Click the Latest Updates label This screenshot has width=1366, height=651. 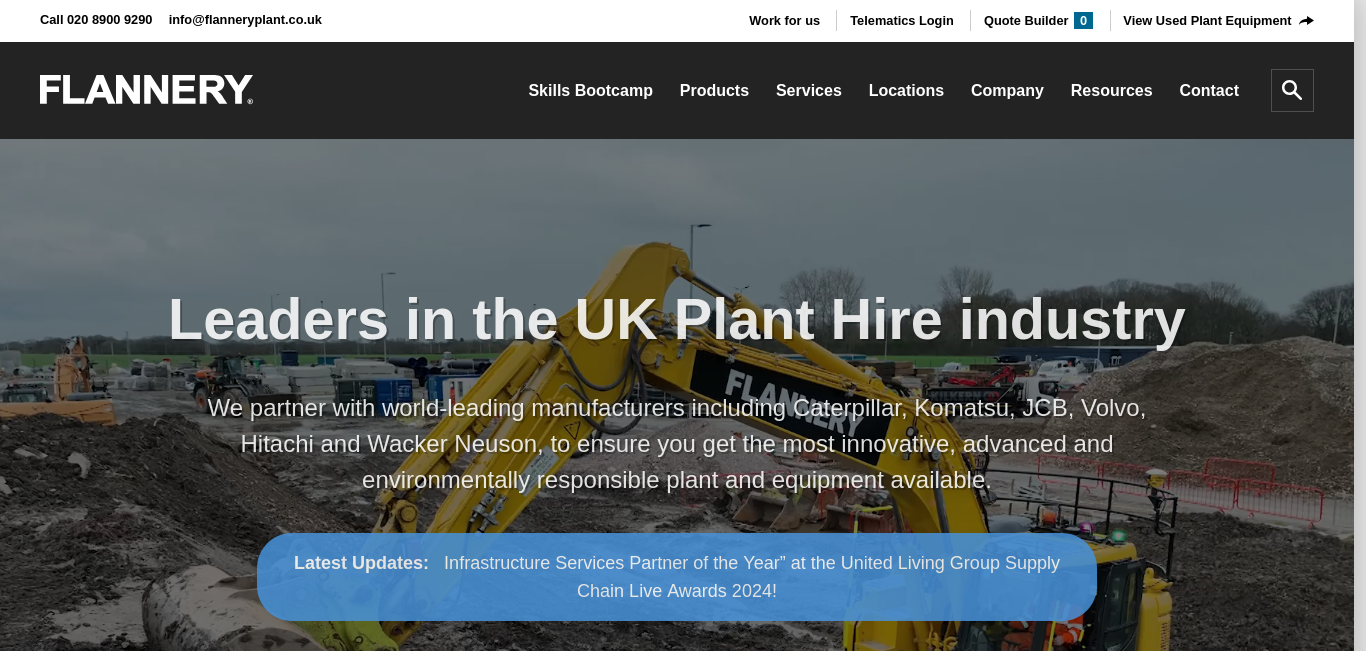click(361, 563)
